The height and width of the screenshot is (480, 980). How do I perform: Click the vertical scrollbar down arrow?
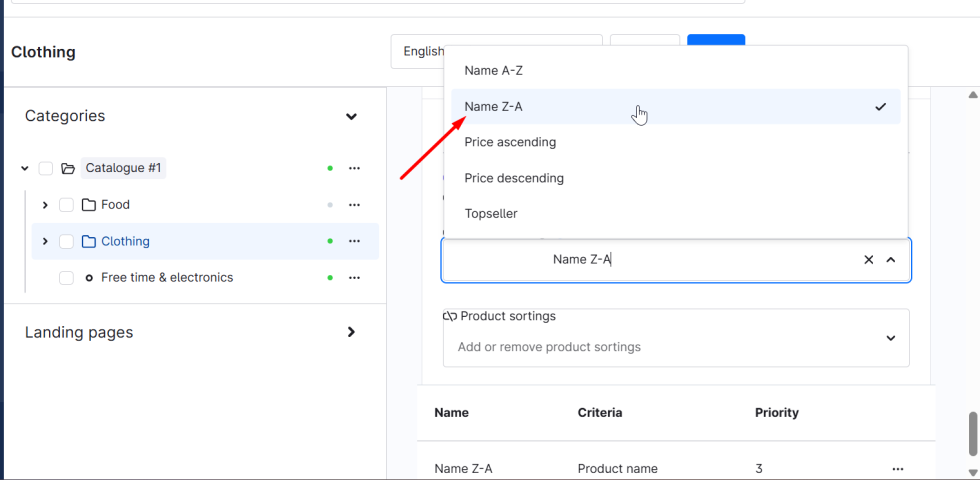pos(973,472)
